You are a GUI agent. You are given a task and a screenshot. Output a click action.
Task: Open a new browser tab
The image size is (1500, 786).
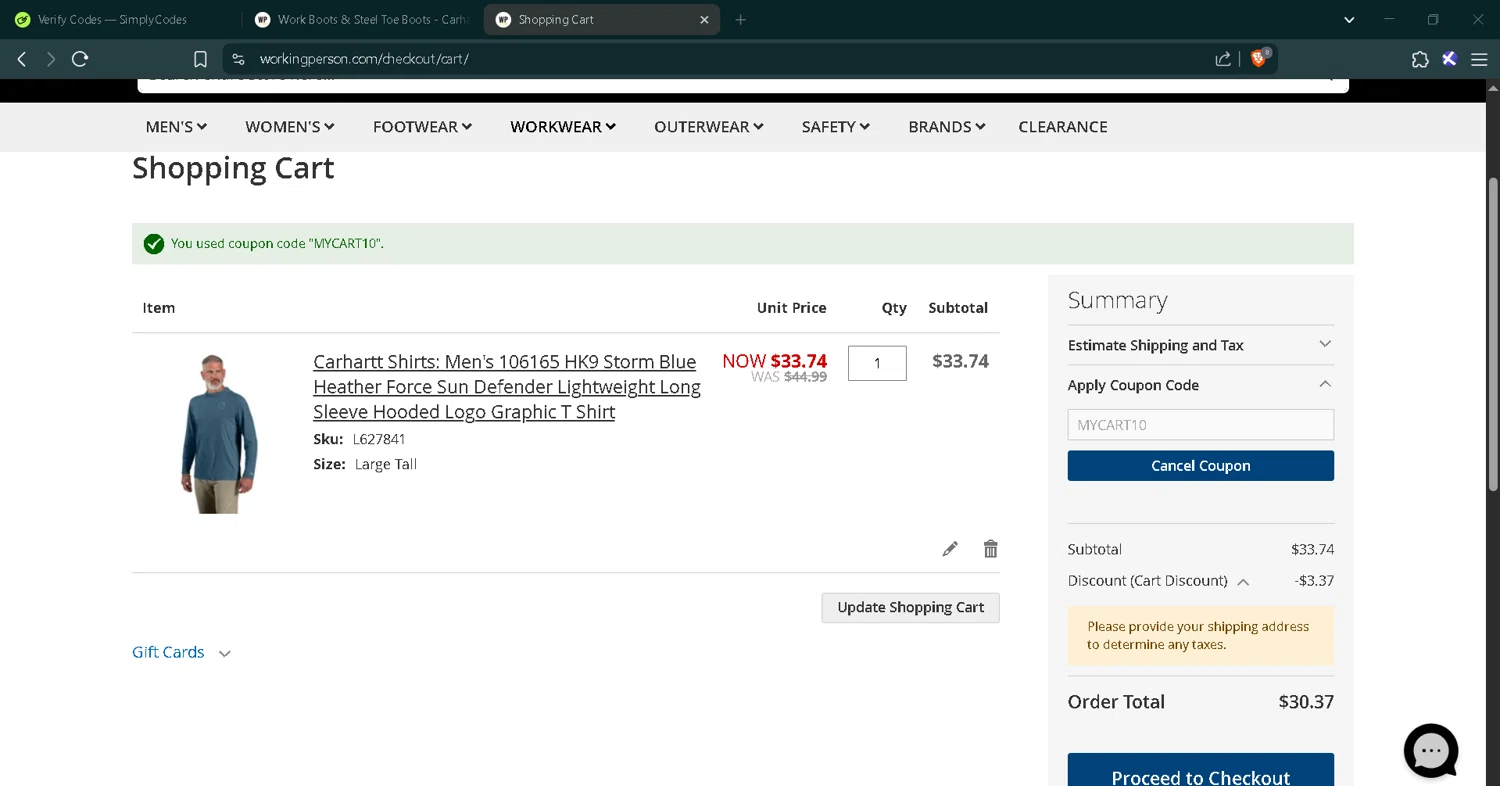740,19
